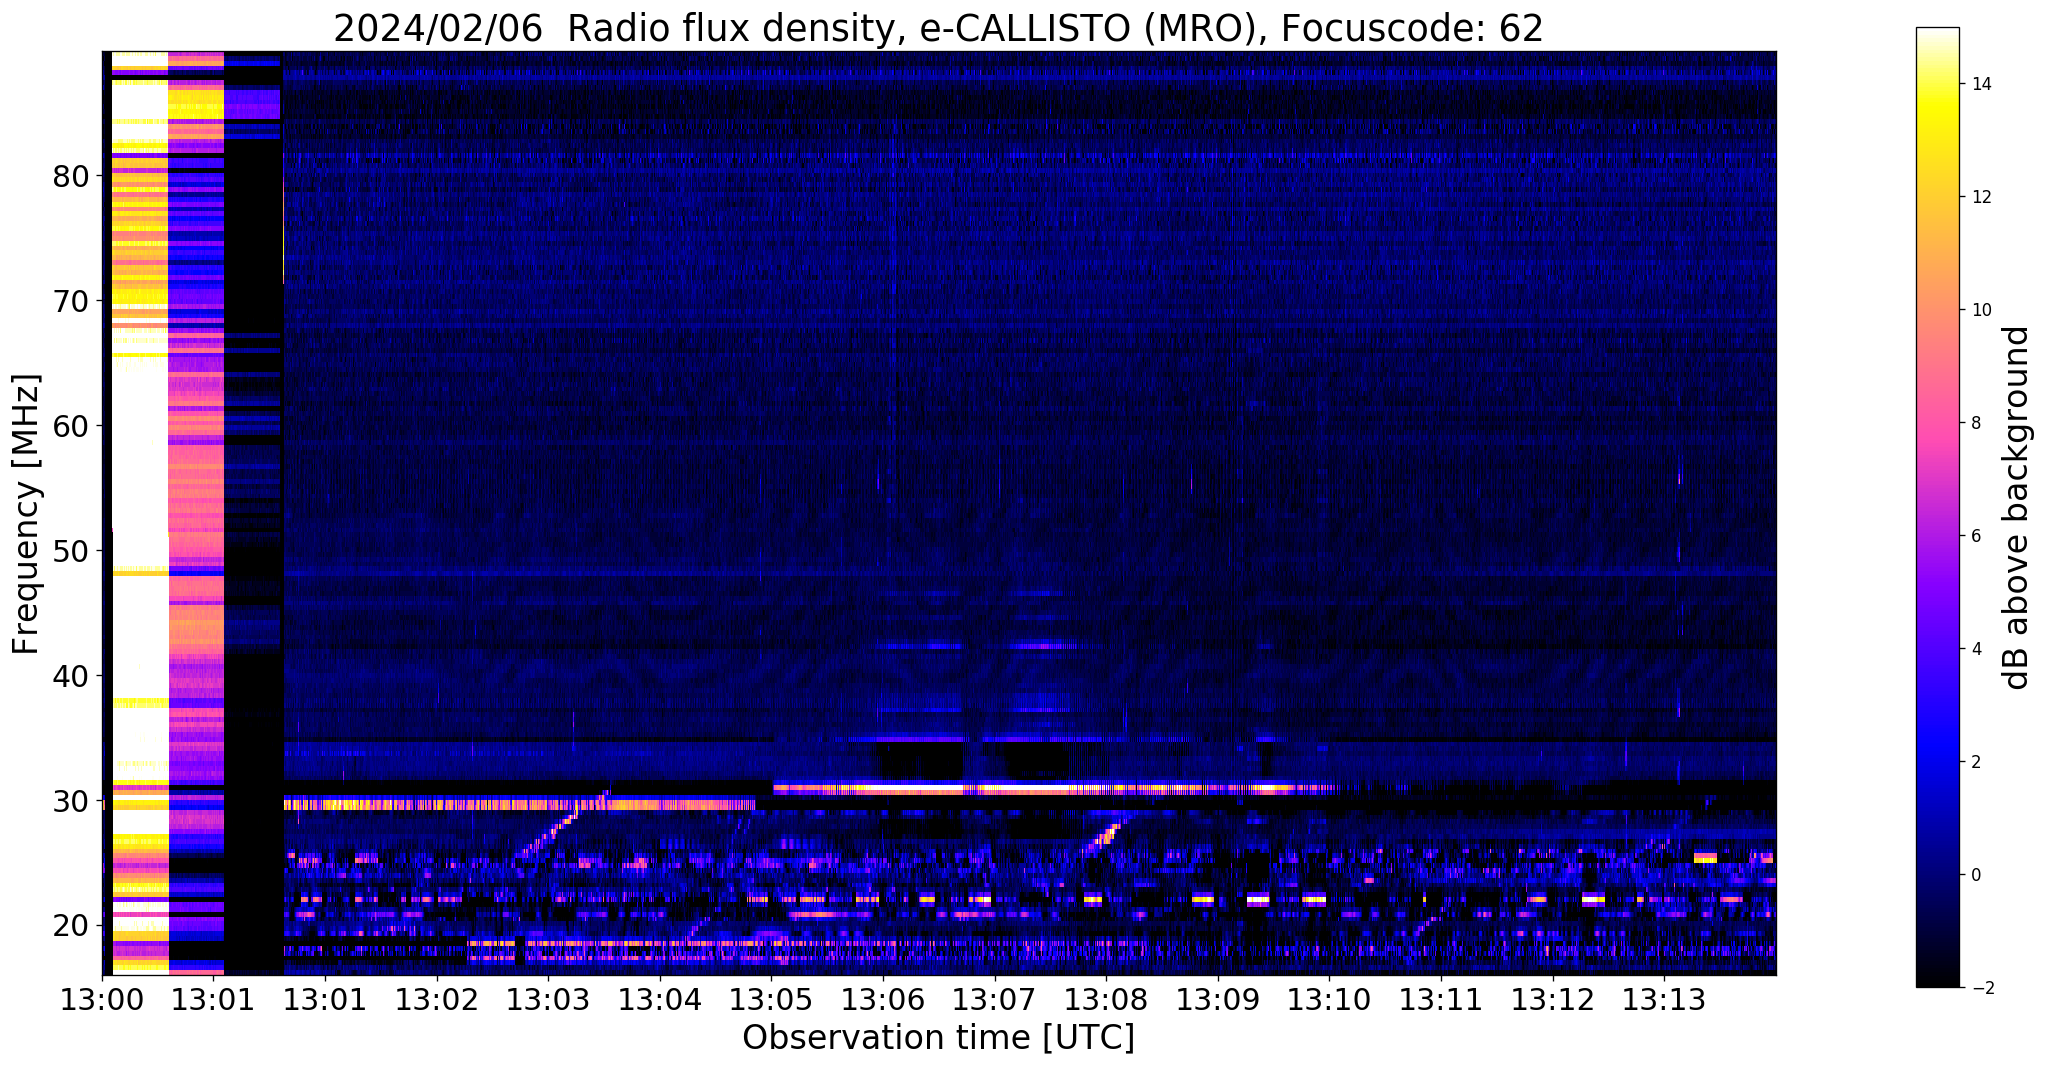Click the 13:05 time tick label

[771, 1000]
